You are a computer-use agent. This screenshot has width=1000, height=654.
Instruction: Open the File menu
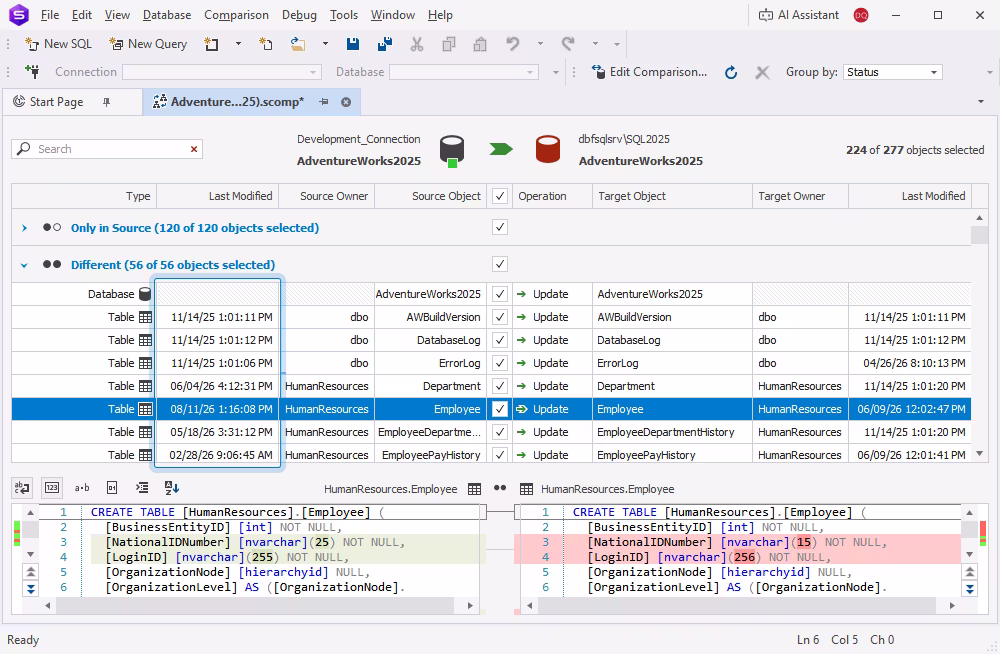click(49, 15)
